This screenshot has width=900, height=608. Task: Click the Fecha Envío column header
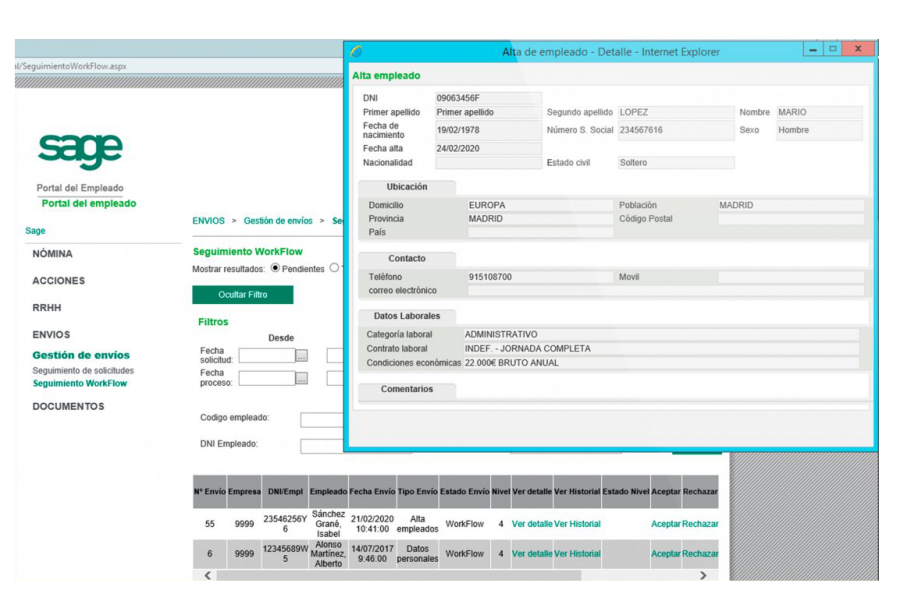click(x=372, y=492)
